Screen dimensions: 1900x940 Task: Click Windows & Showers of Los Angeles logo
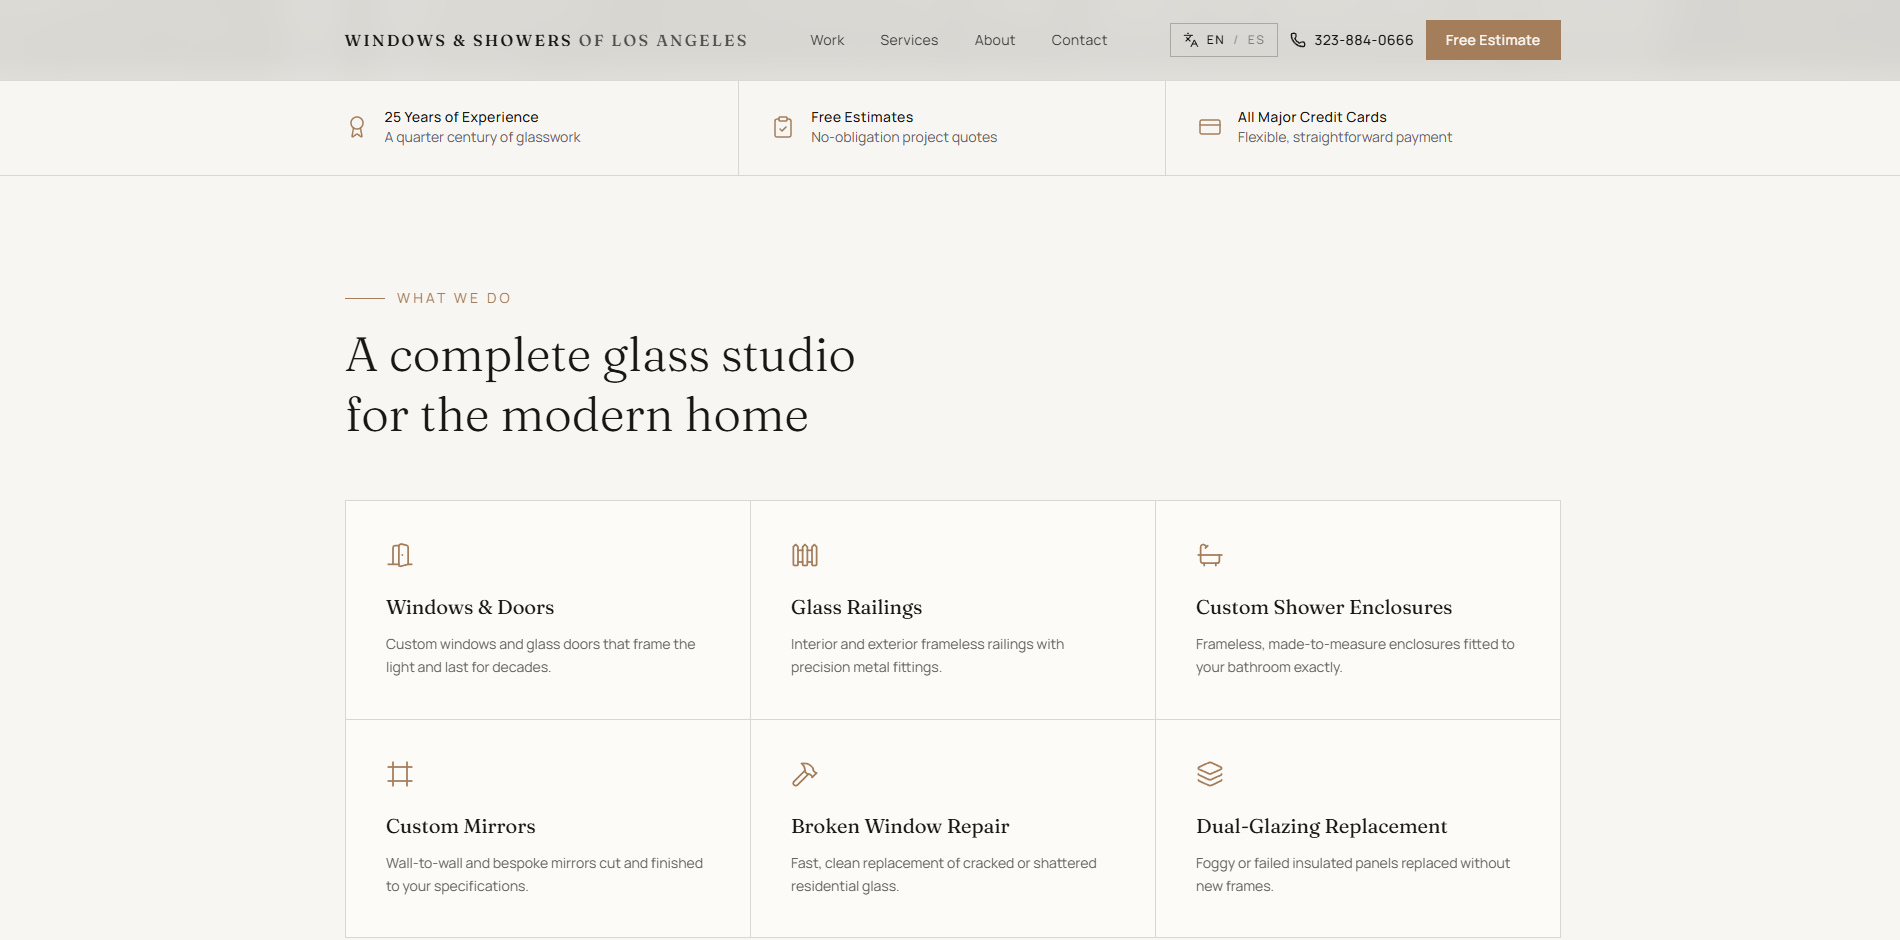pyautogui.click(x=546, y=40)
